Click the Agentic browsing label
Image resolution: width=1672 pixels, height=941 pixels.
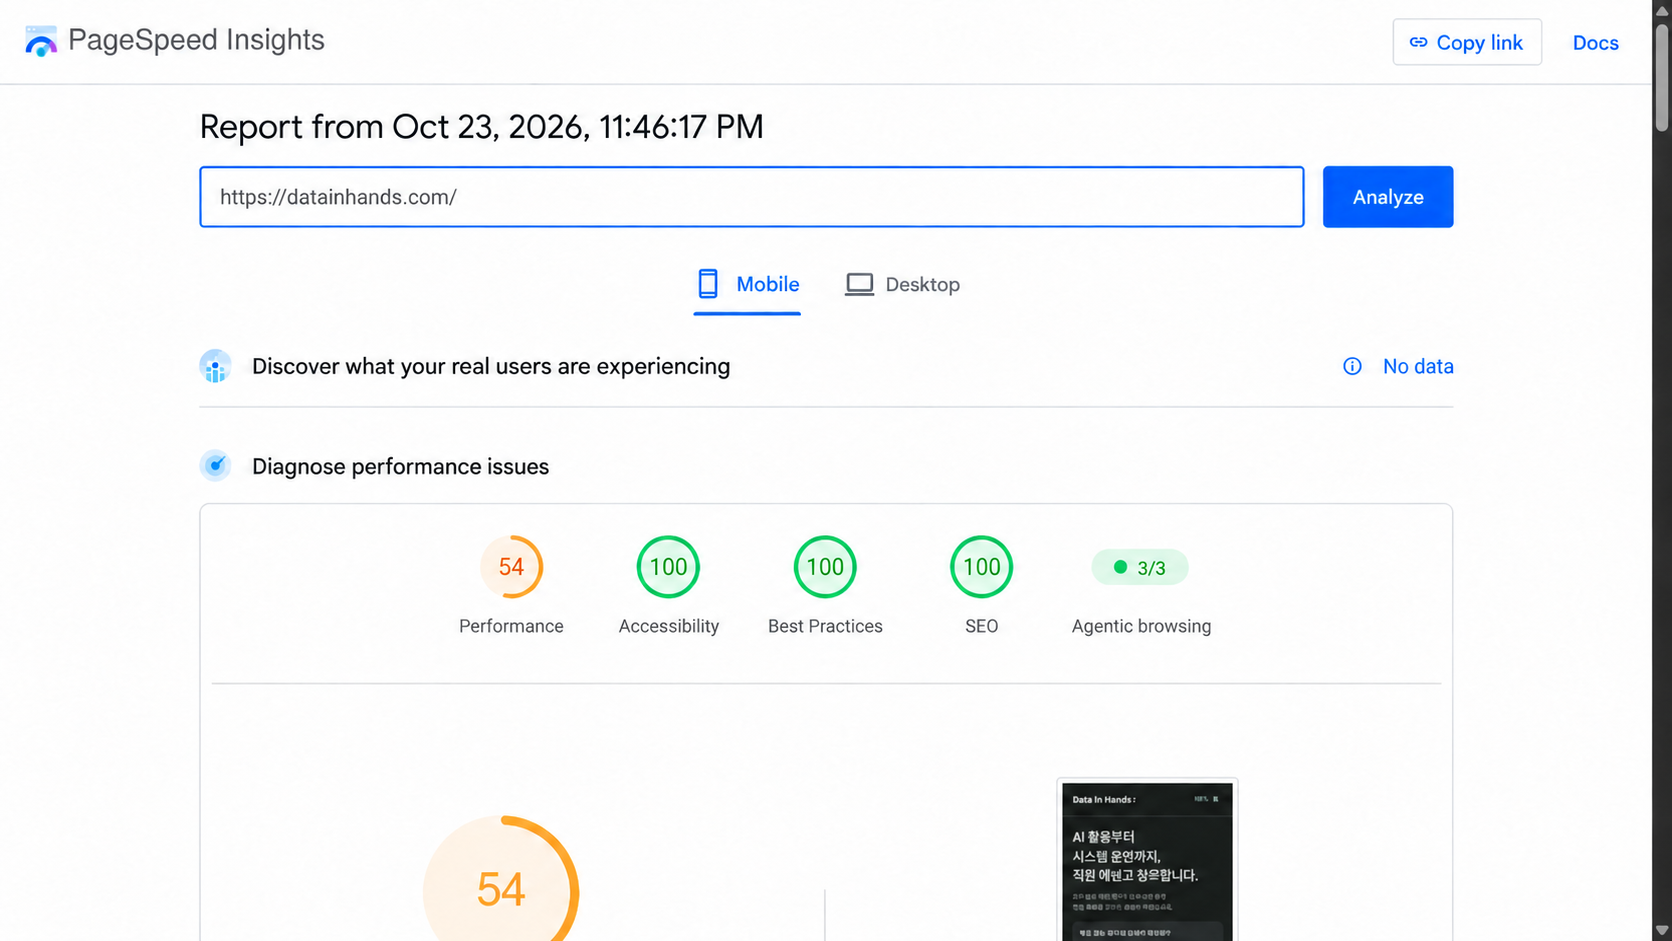click(1141, 626)
